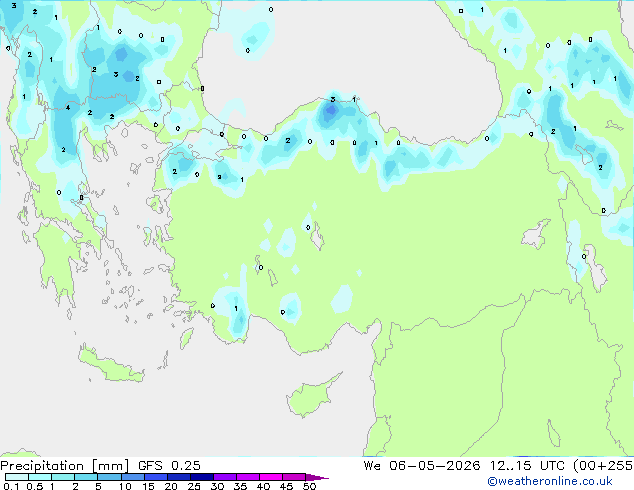Select legend swatch between 10 and 15
Screen dimensions: 634x490
click(x=133, y=477)
